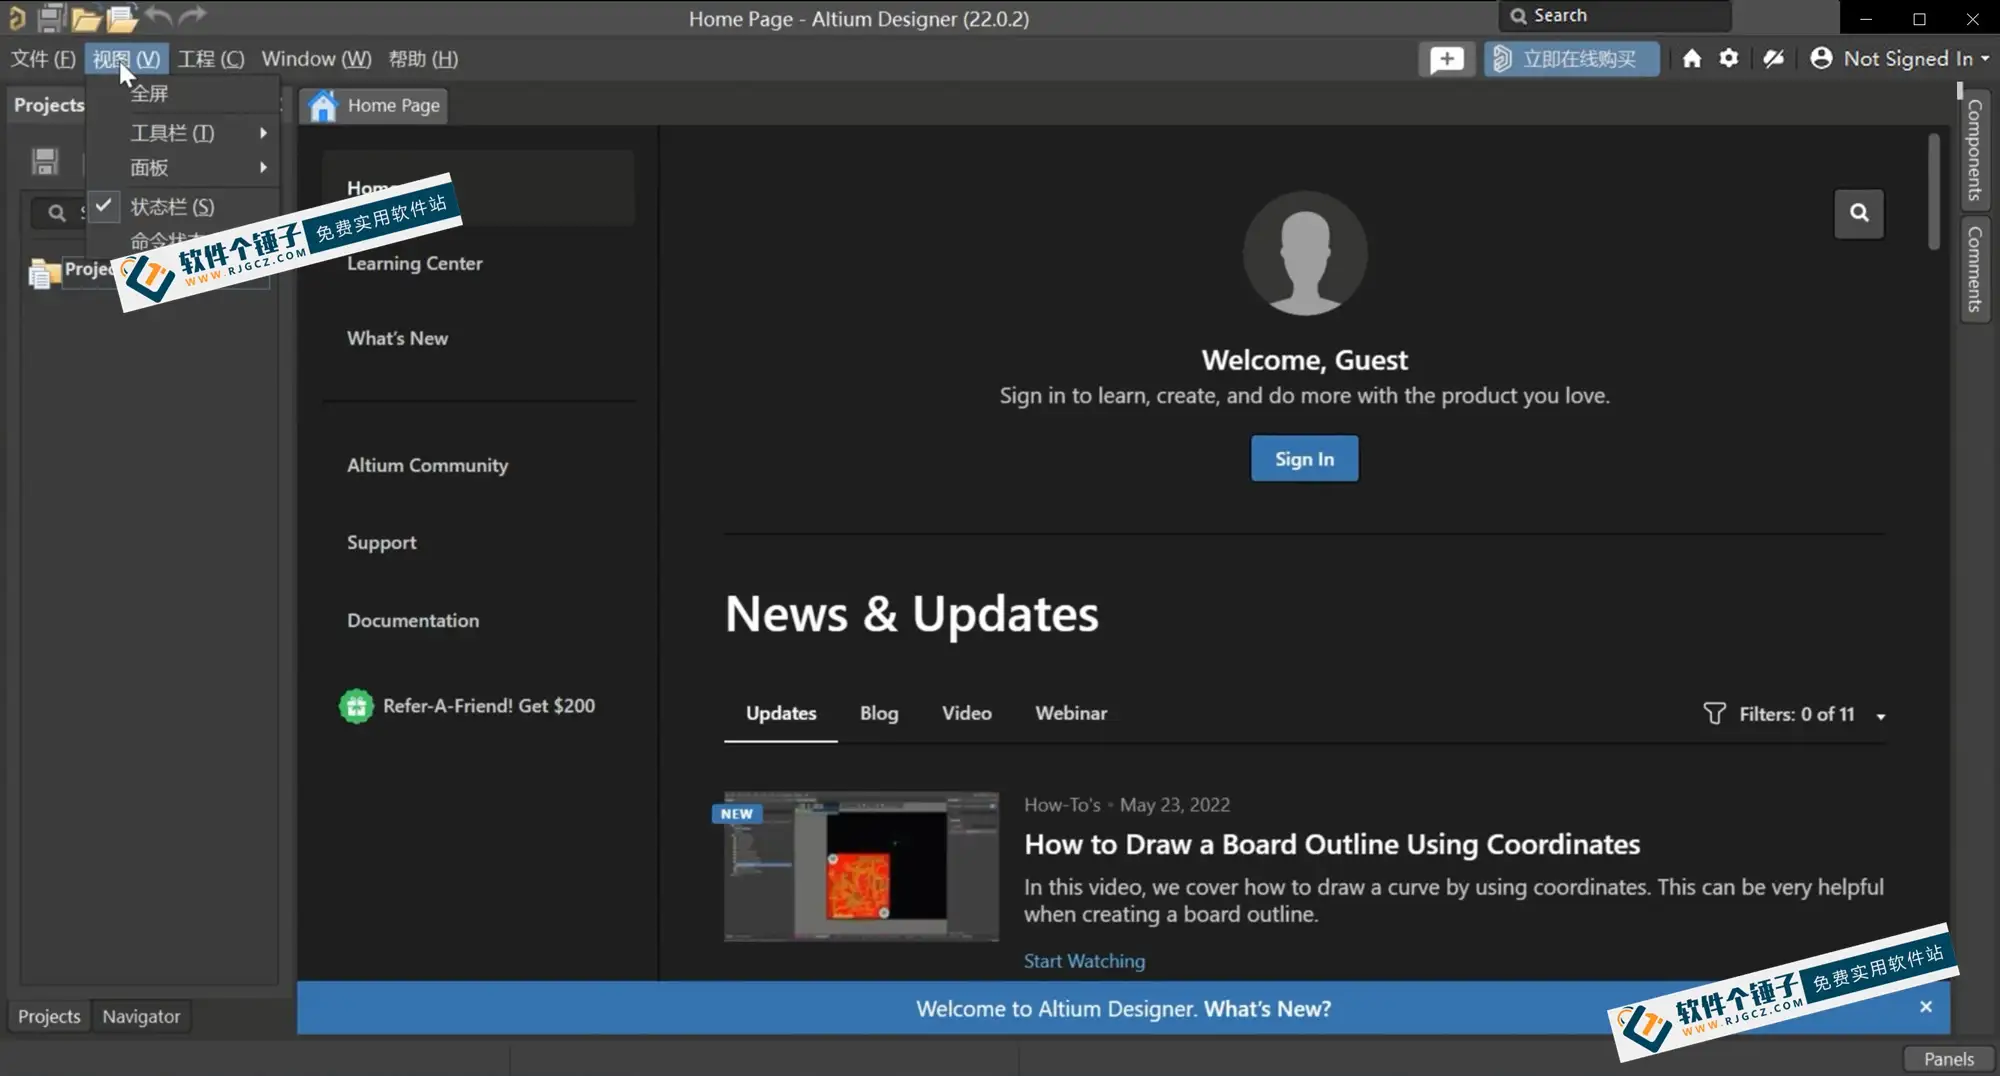Image resolution: width=2000 pixels, height=1076 pixels.
Task: Click the Altium logo in the title bar
Action: [x=16, y=17]
